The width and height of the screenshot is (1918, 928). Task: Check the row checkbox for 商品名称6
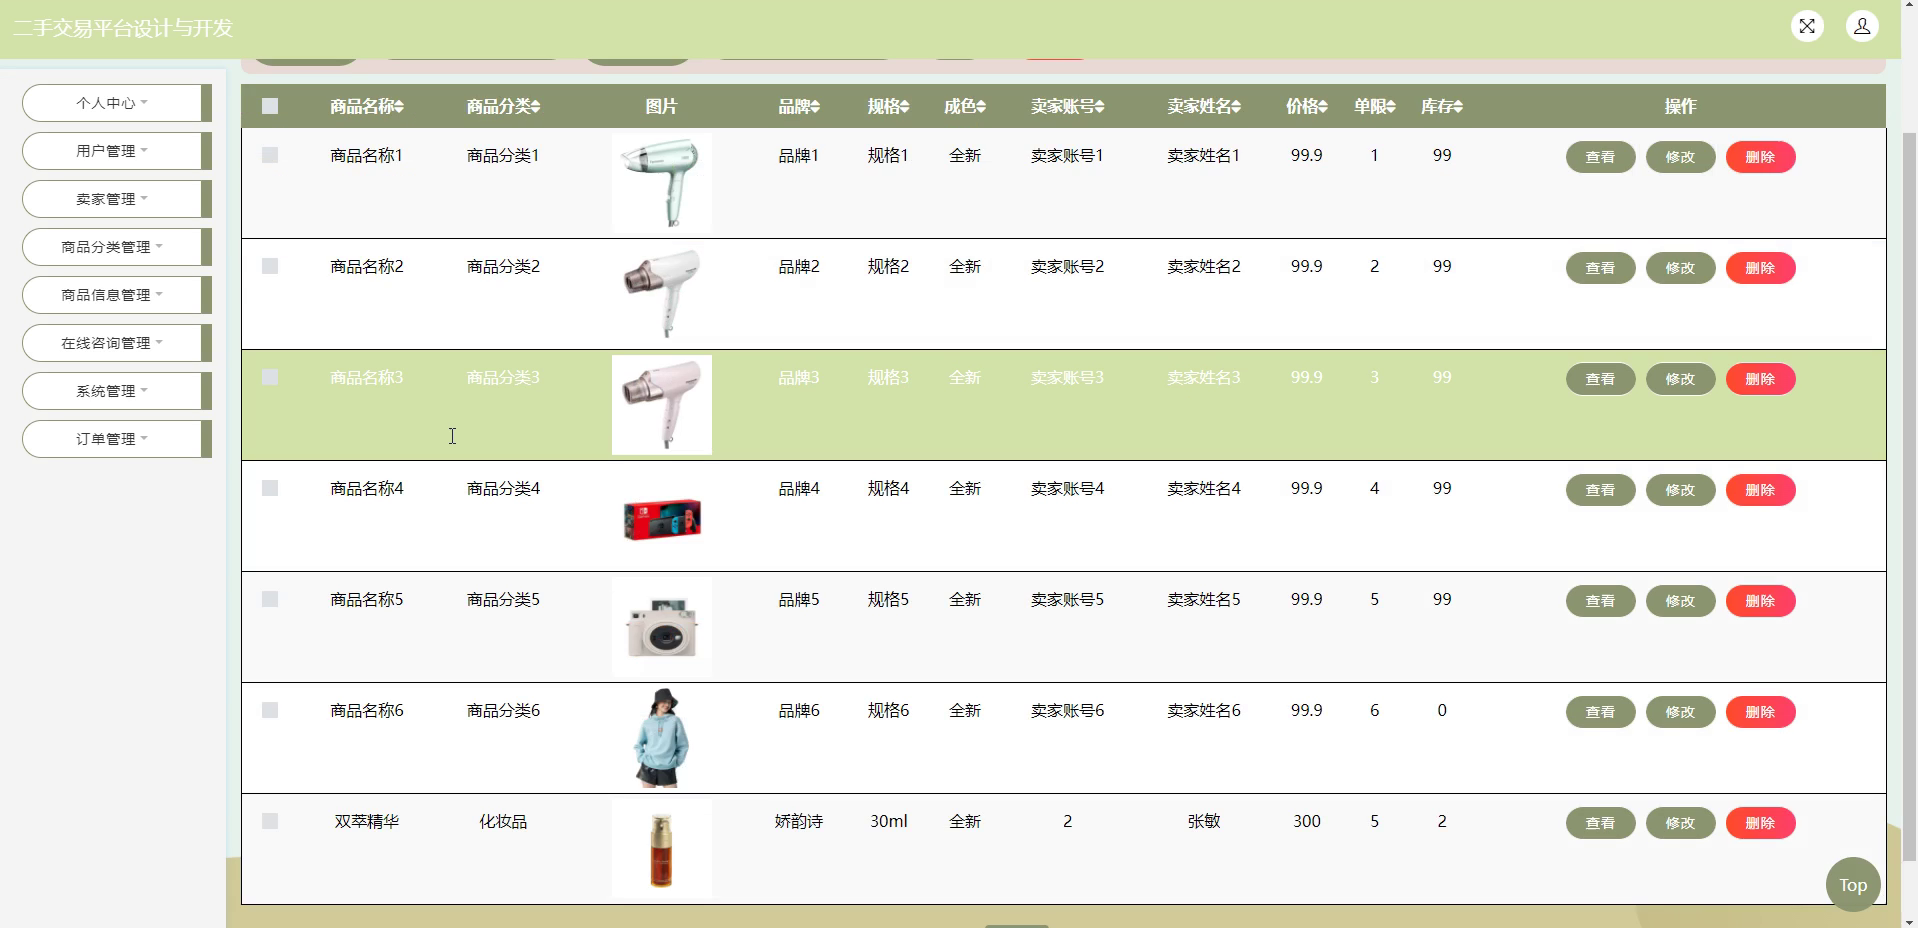pos(270,710)
